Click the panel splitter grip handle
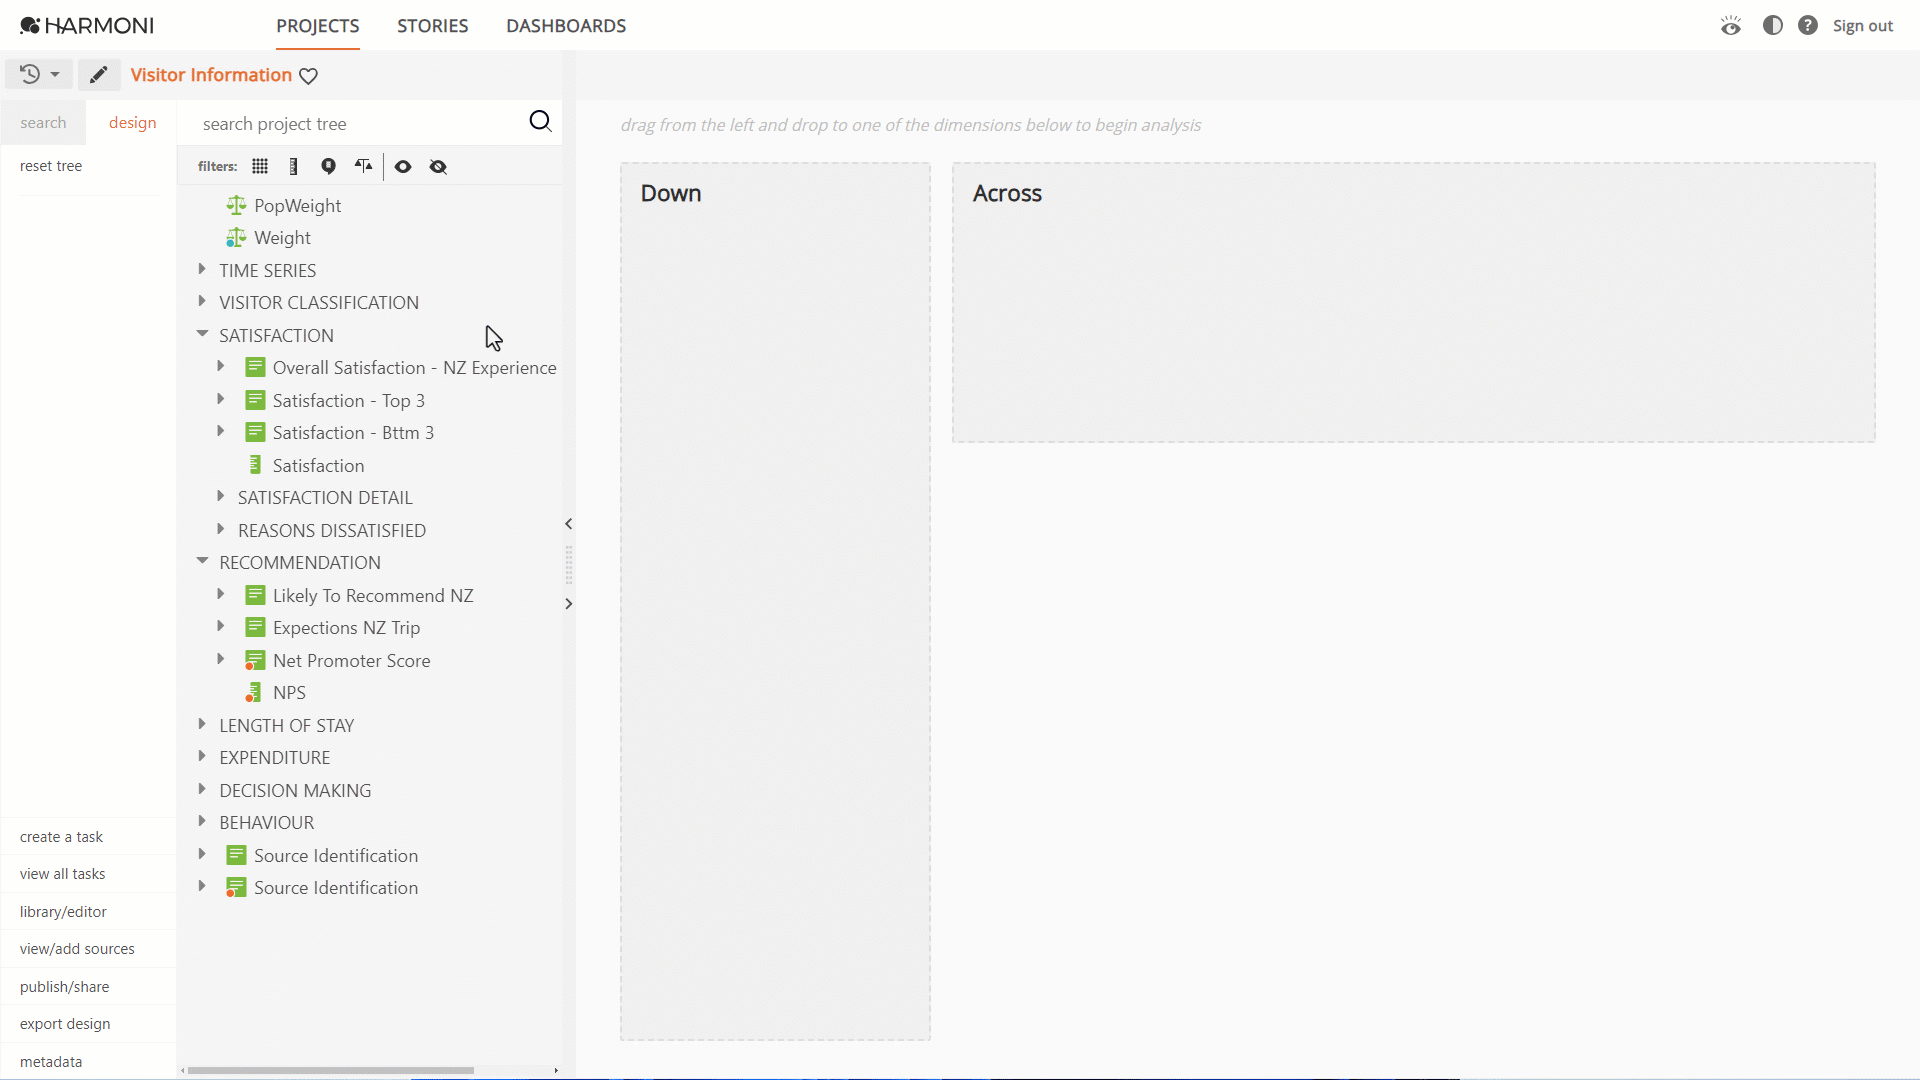1920x1080 pixels. (569, 565)
